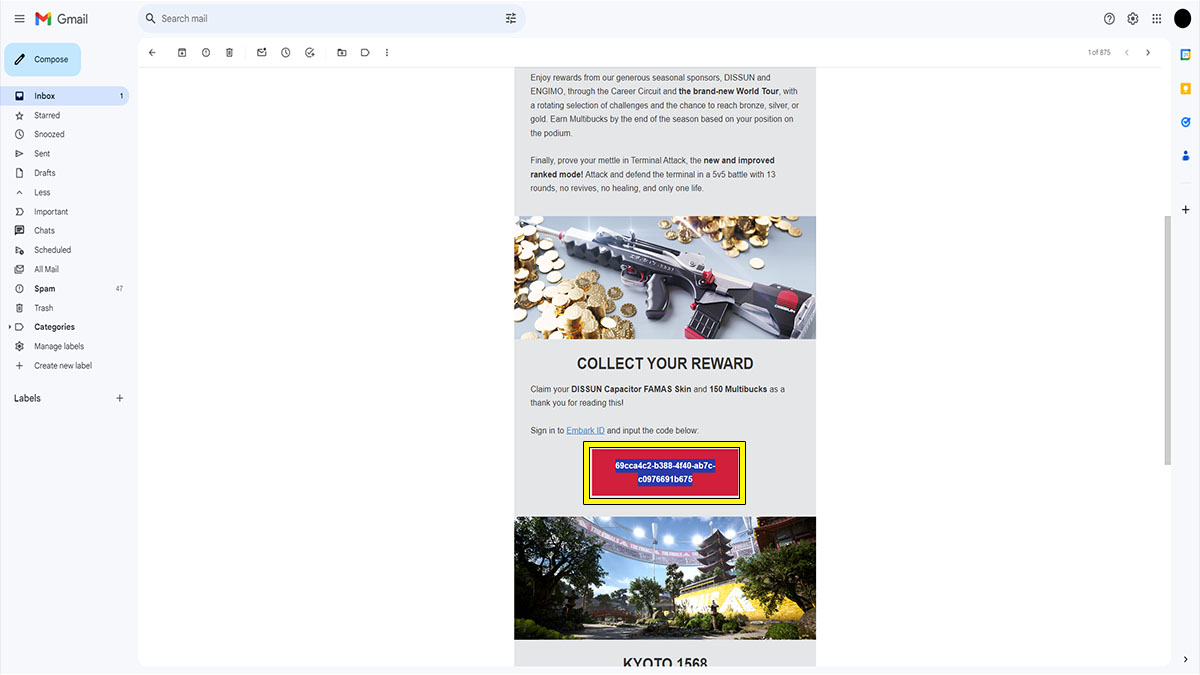Image resolution: width=1200 pixels, height=675 pixels.
Task: Archive the current email
Action: [182, 52]
